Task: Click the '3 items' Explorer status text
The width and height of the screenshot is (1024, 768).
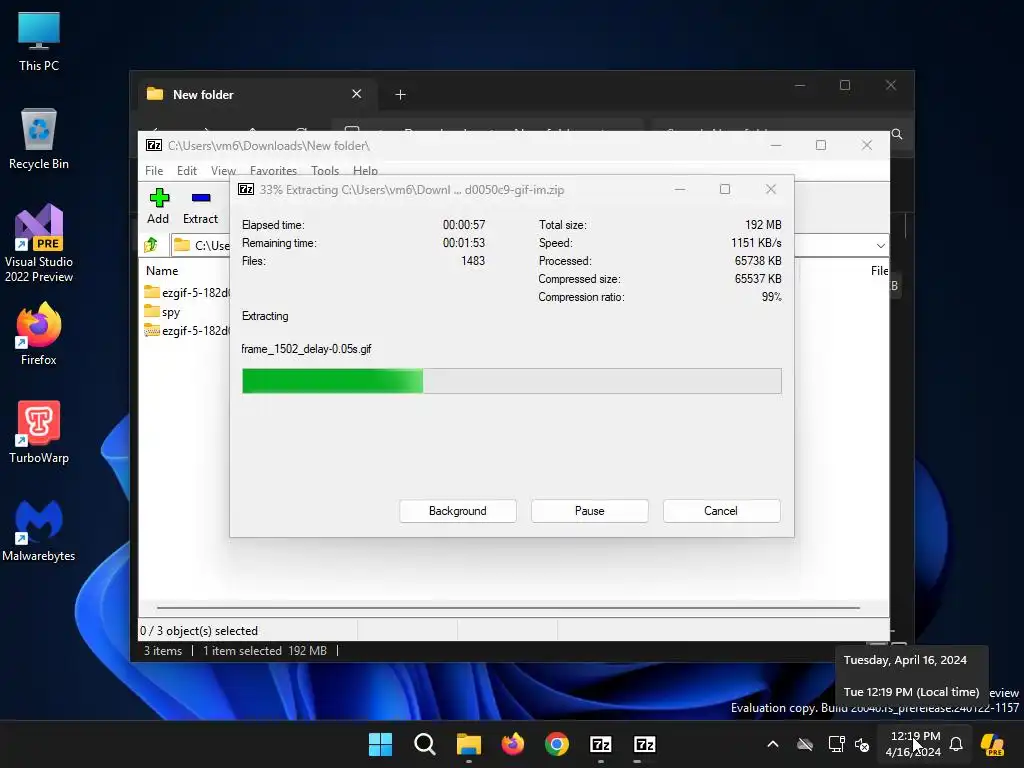Action: click(x=163, y=651)
